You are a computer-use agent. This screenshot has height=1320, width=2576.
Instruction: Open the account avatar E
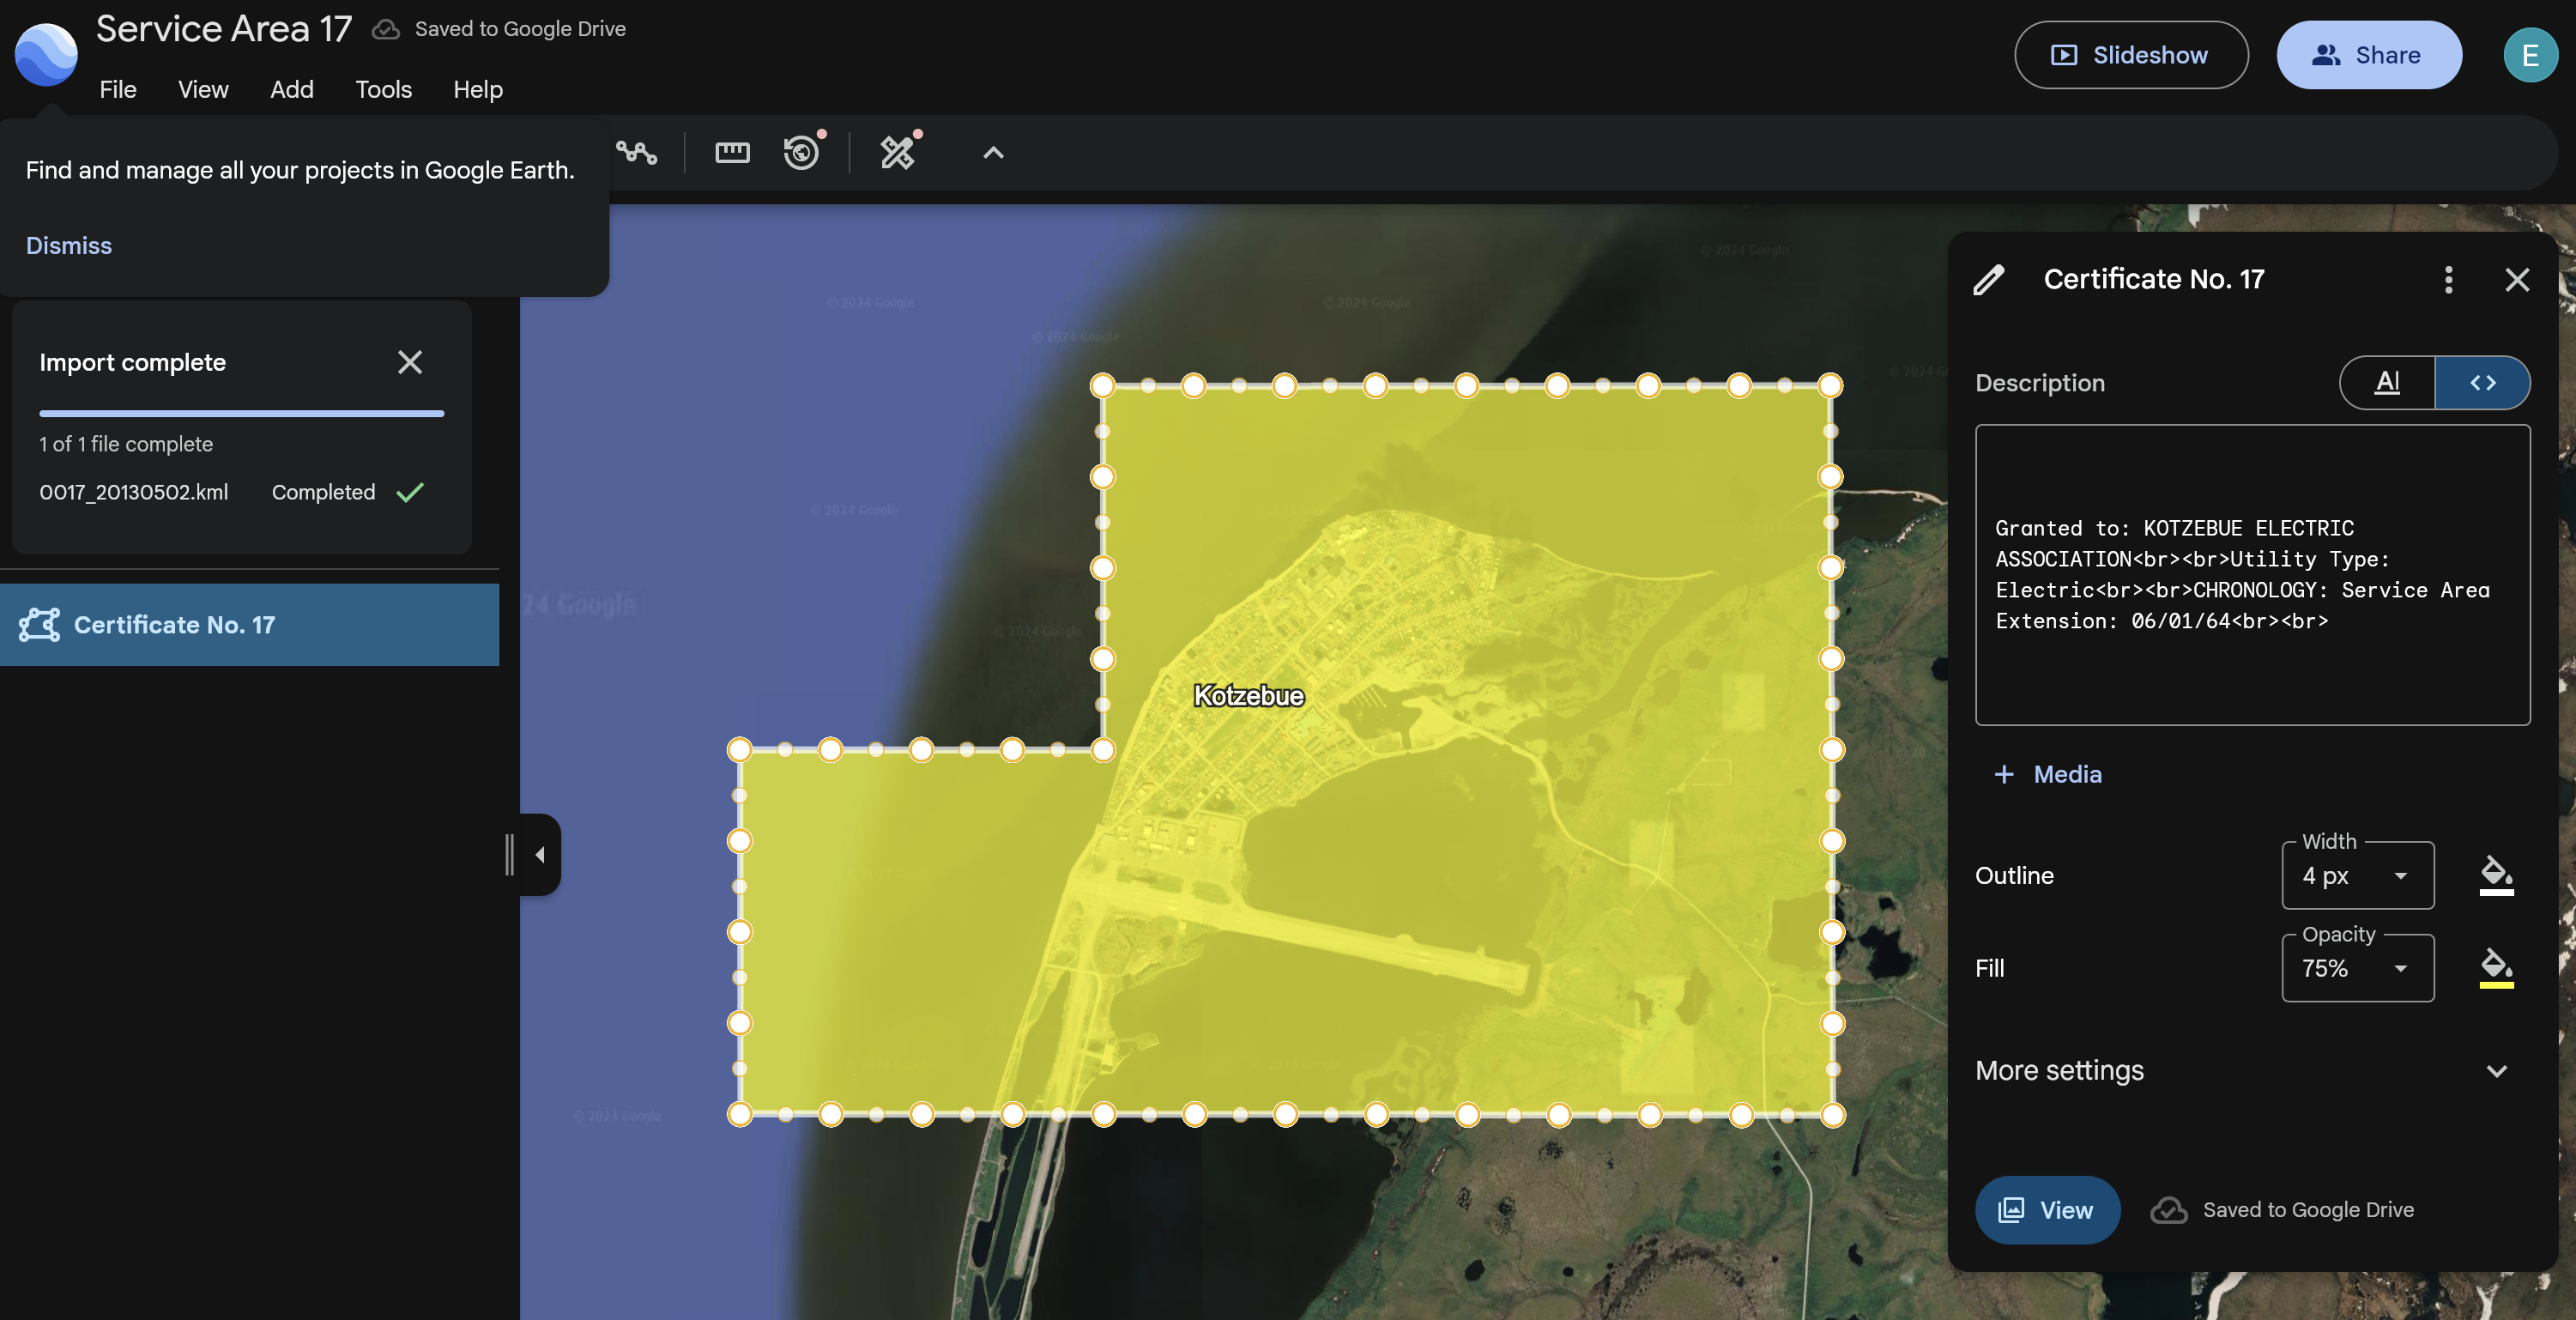click(x=2530, y=55)
